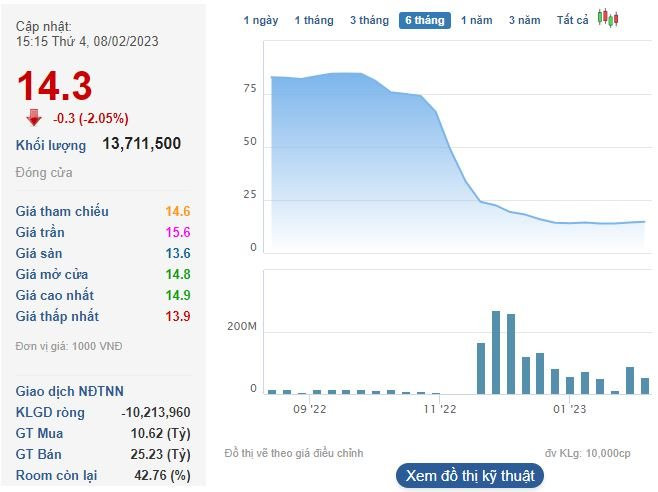The width and height of the screenshot is (658, 492).
Task: Select the "Giá tham chiếu" label
Action: point(62,211)
